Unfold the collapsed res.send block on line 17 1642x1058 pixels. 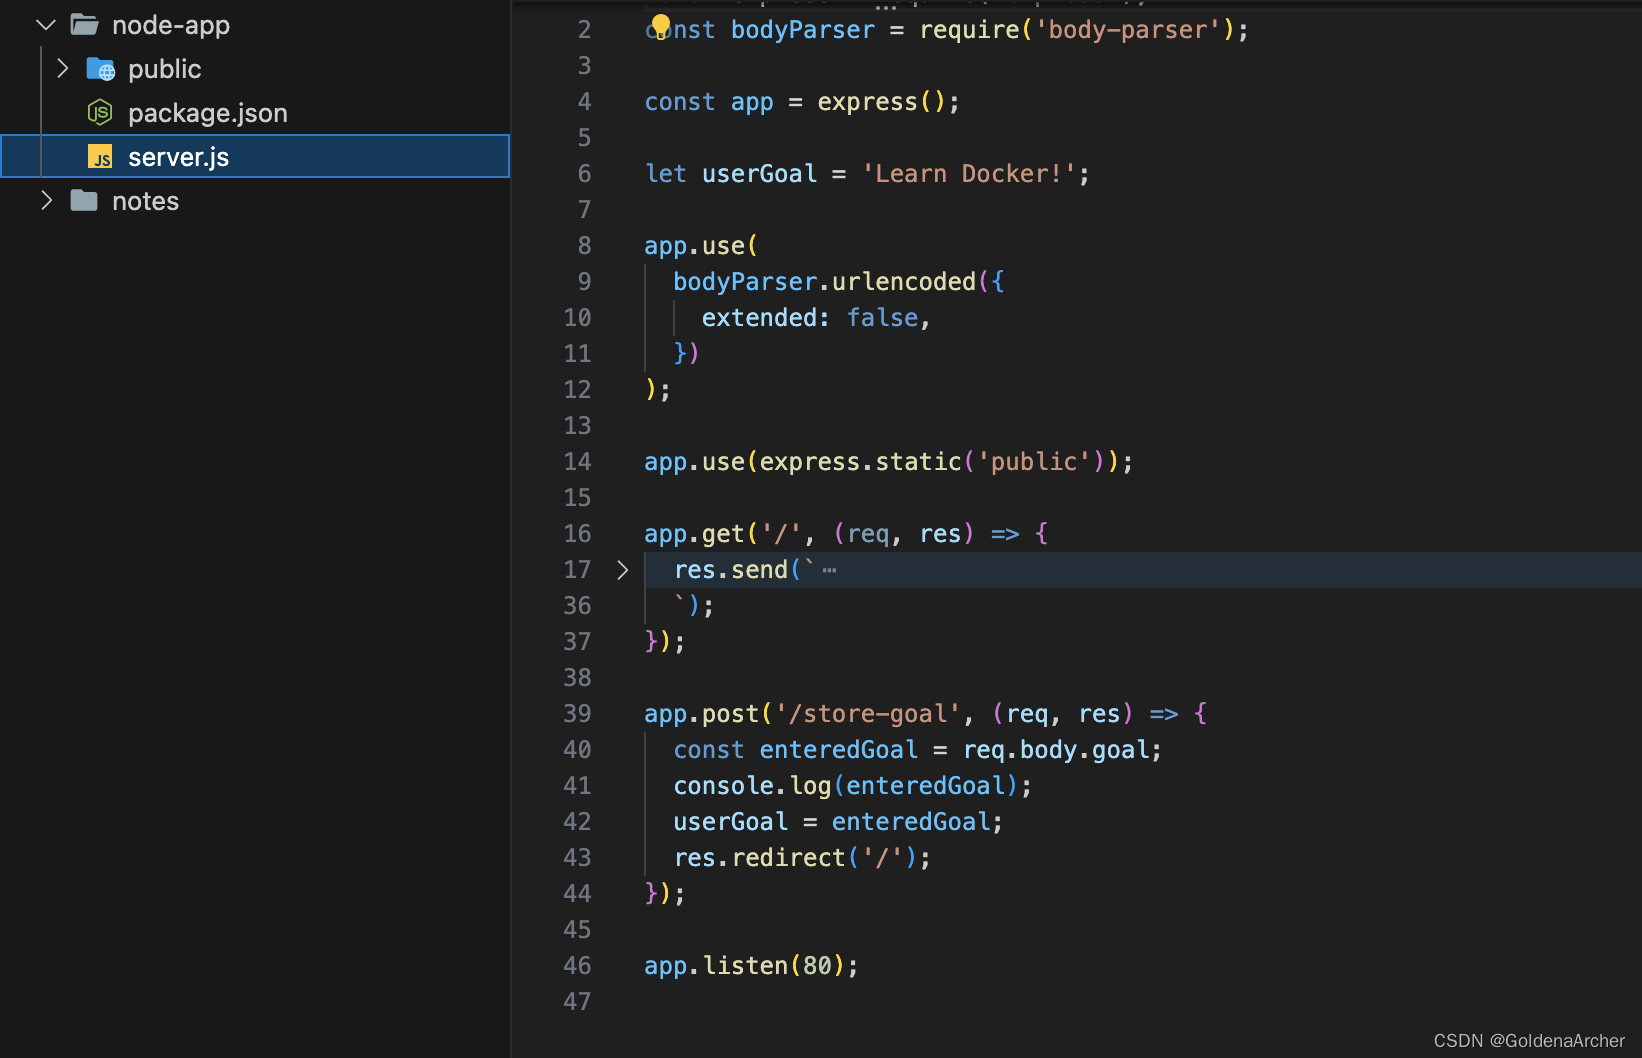coord(622,570)
